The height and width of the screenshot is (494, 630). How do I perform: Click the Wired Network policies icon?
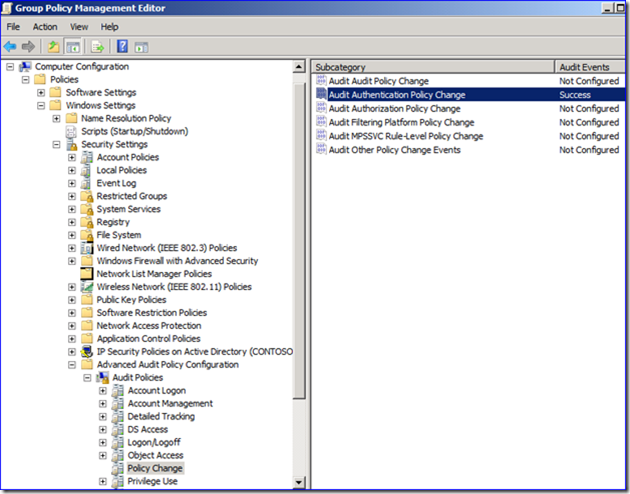pyautogui.click(x=87, y=248)
